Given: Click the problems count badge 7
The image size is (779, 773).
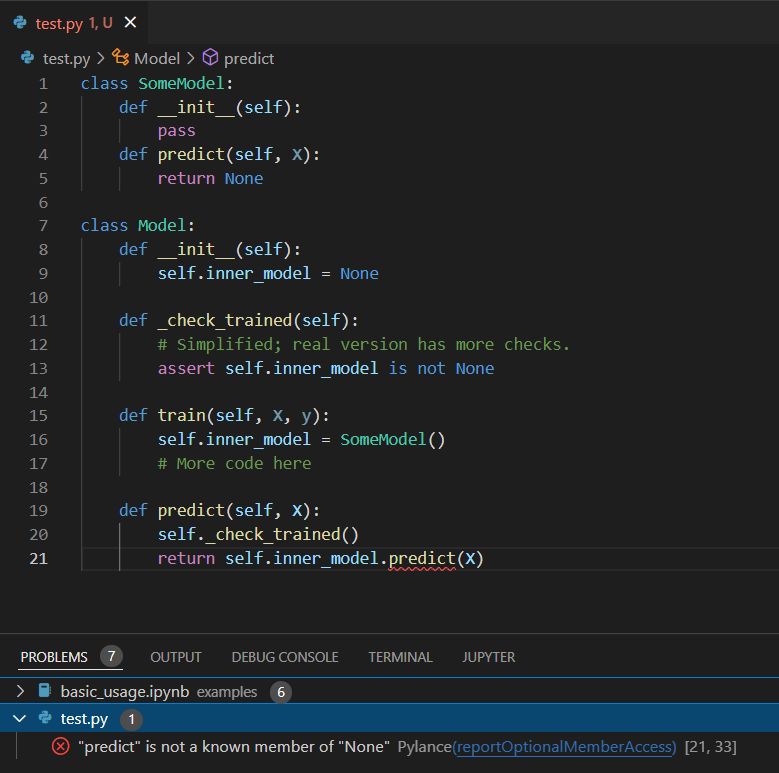Looking at the screenshot, I should pyautogui.click(x=111, y=656).
